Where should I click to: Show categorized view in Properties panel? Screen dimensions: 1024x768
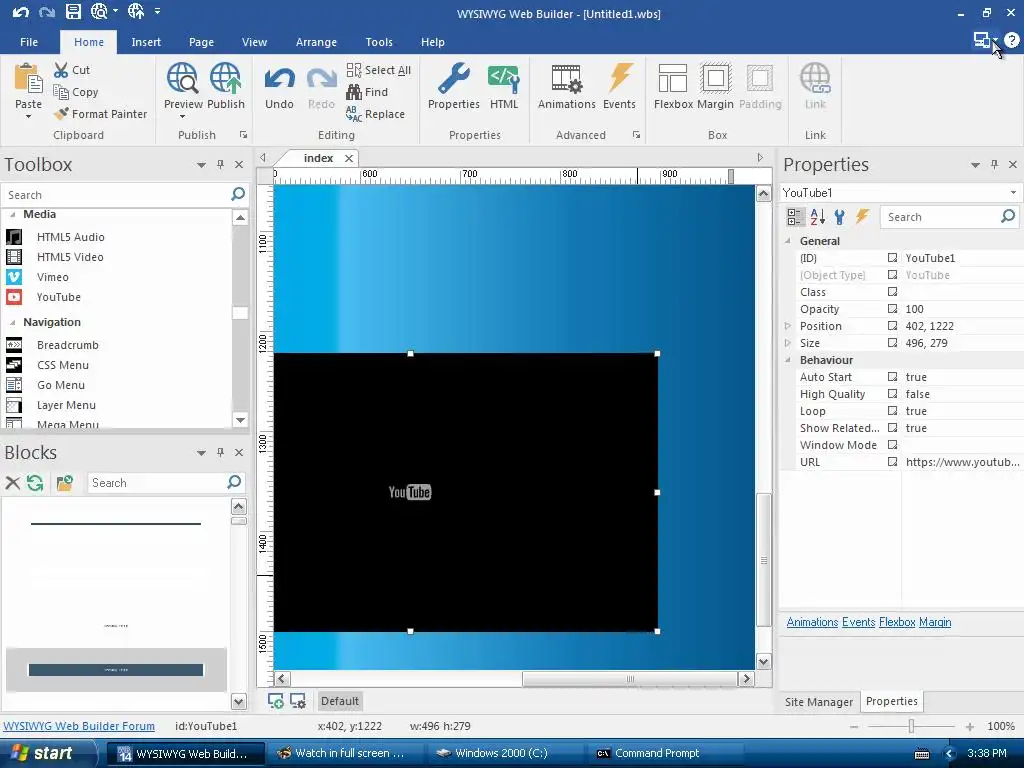coord(795,217)
